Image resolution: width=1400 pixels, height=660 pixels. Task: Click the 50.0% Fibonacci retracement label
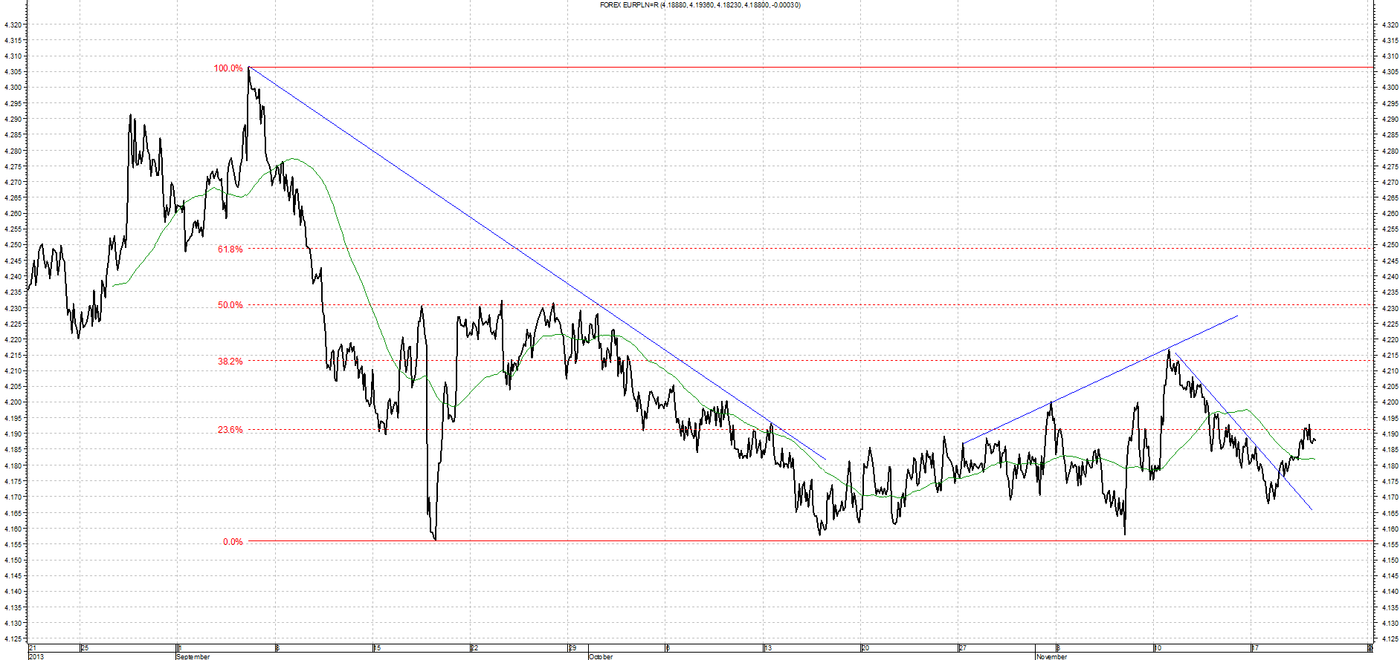click(230, 305)
